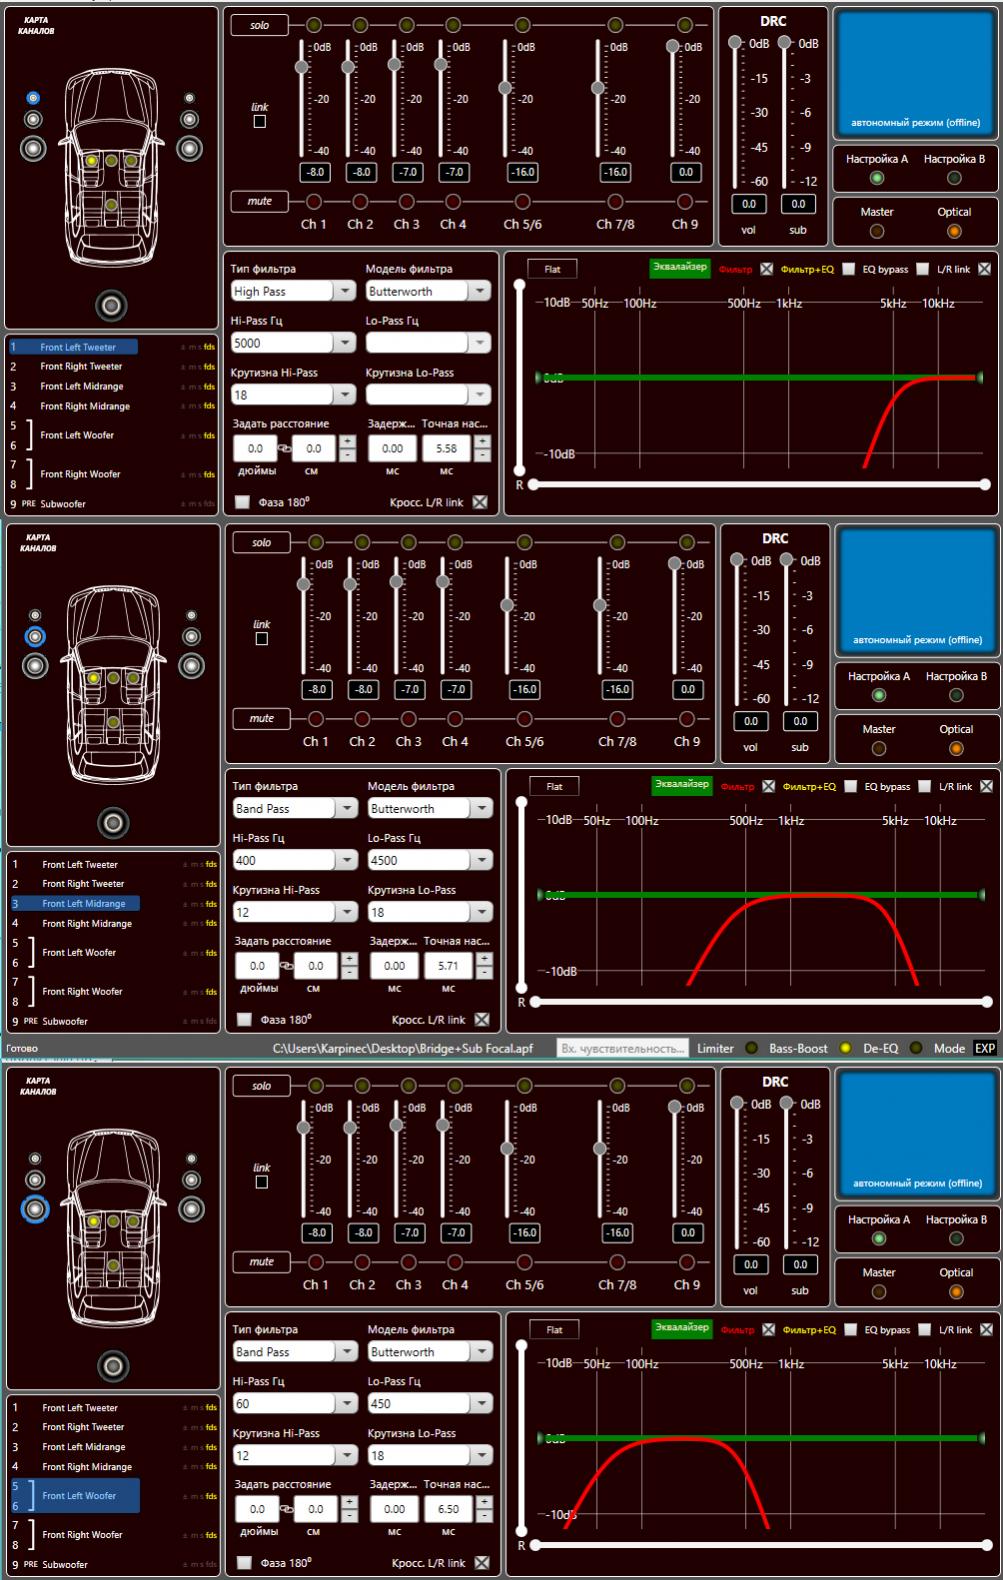Check the link checkbox in the bottom mixer
This screenshot has width=1003, height=1580.
pos(262,1182)
